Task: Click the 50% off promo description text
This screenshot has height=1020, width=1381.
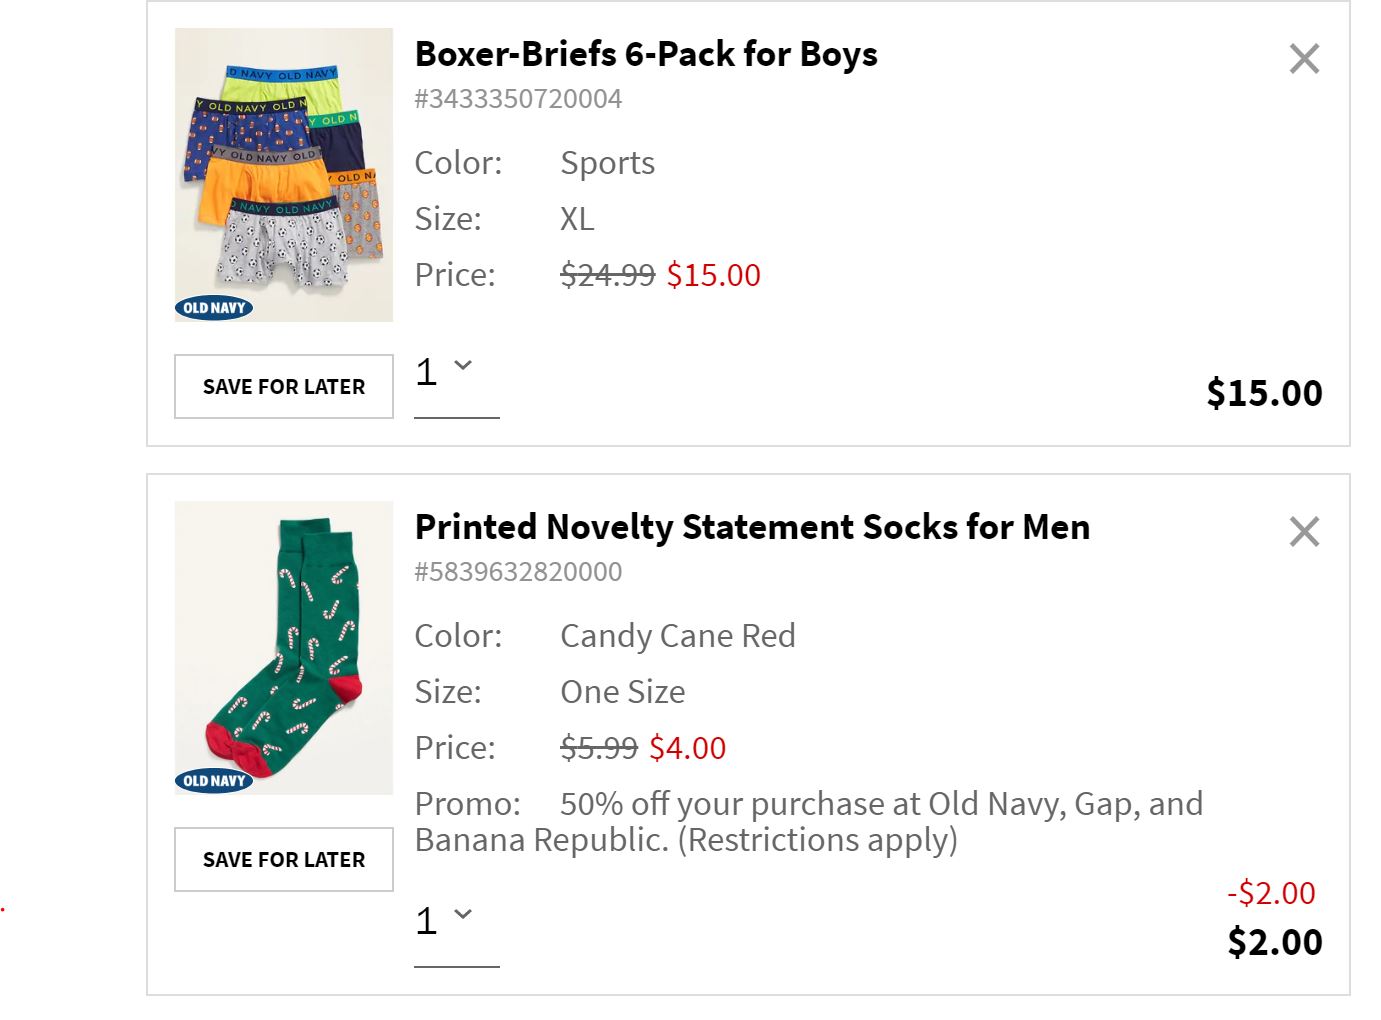Action: 809,822
